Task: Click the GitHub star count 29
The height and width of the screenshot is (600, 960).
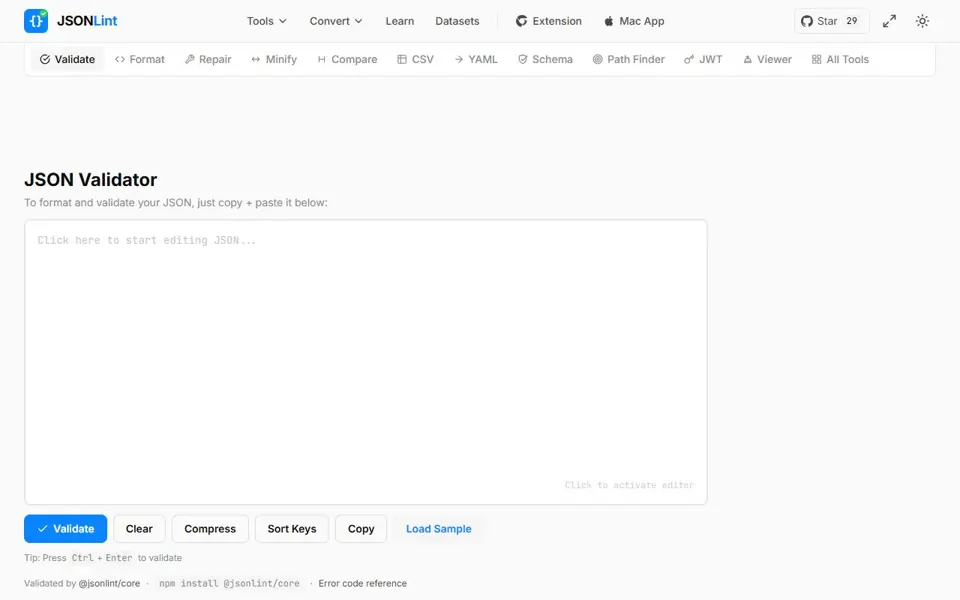Action: [x=852, y=21]
